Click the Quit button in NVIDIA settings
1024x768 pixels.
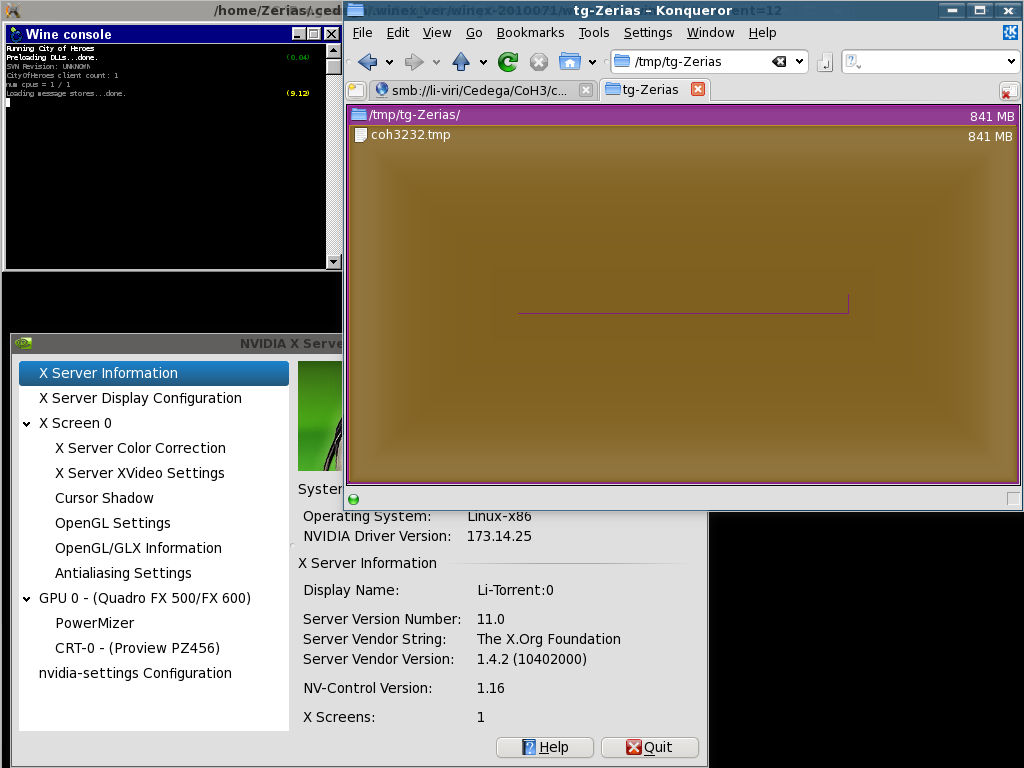click(649, 747)
